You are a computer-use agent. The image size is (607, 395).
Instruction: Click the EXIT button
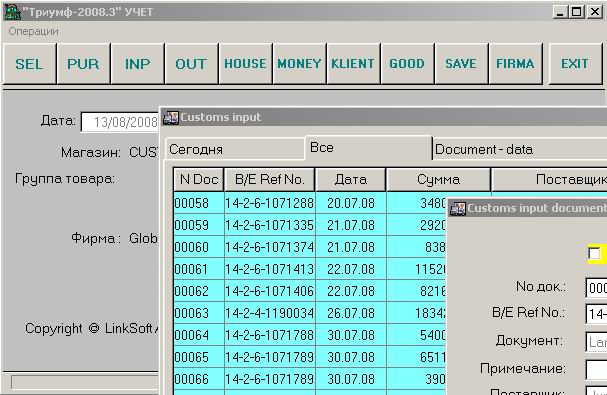pos(575,64)
